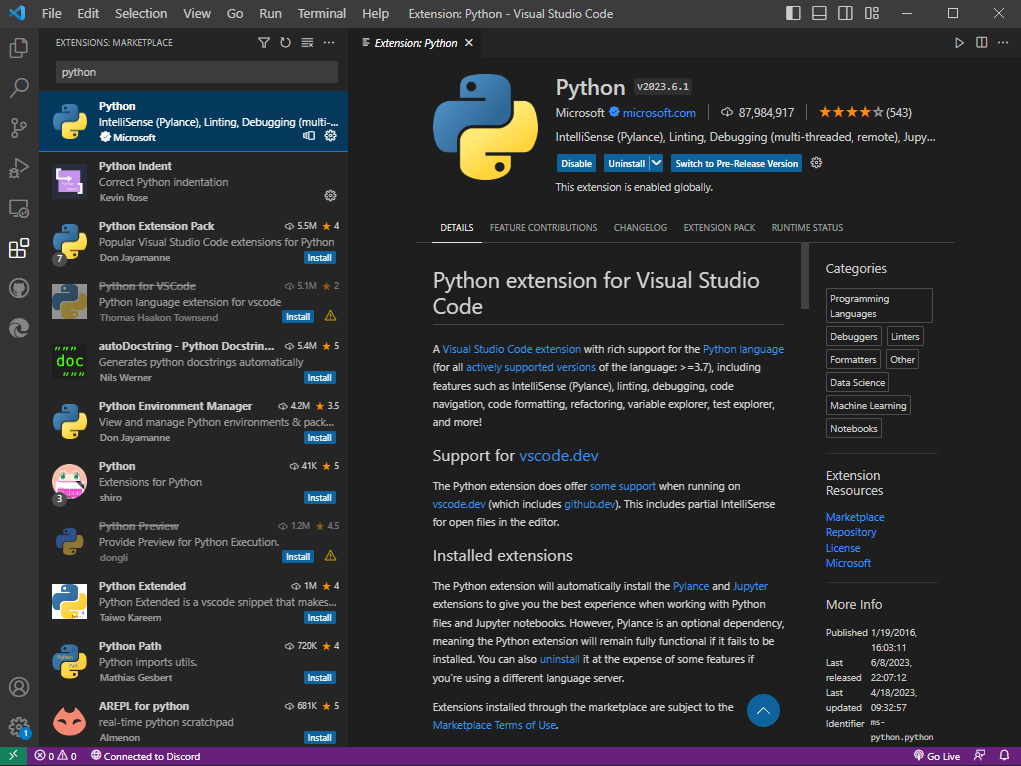Open the Help menu
Image resolution: width=1021 pixels, height=766 pixels.
pyautogui.click(x=375, y=14)
